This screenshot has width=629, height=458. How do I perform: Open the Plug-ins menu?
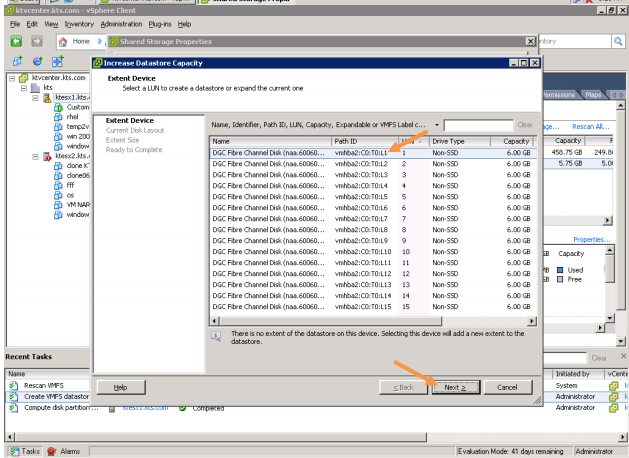[160, 24]
